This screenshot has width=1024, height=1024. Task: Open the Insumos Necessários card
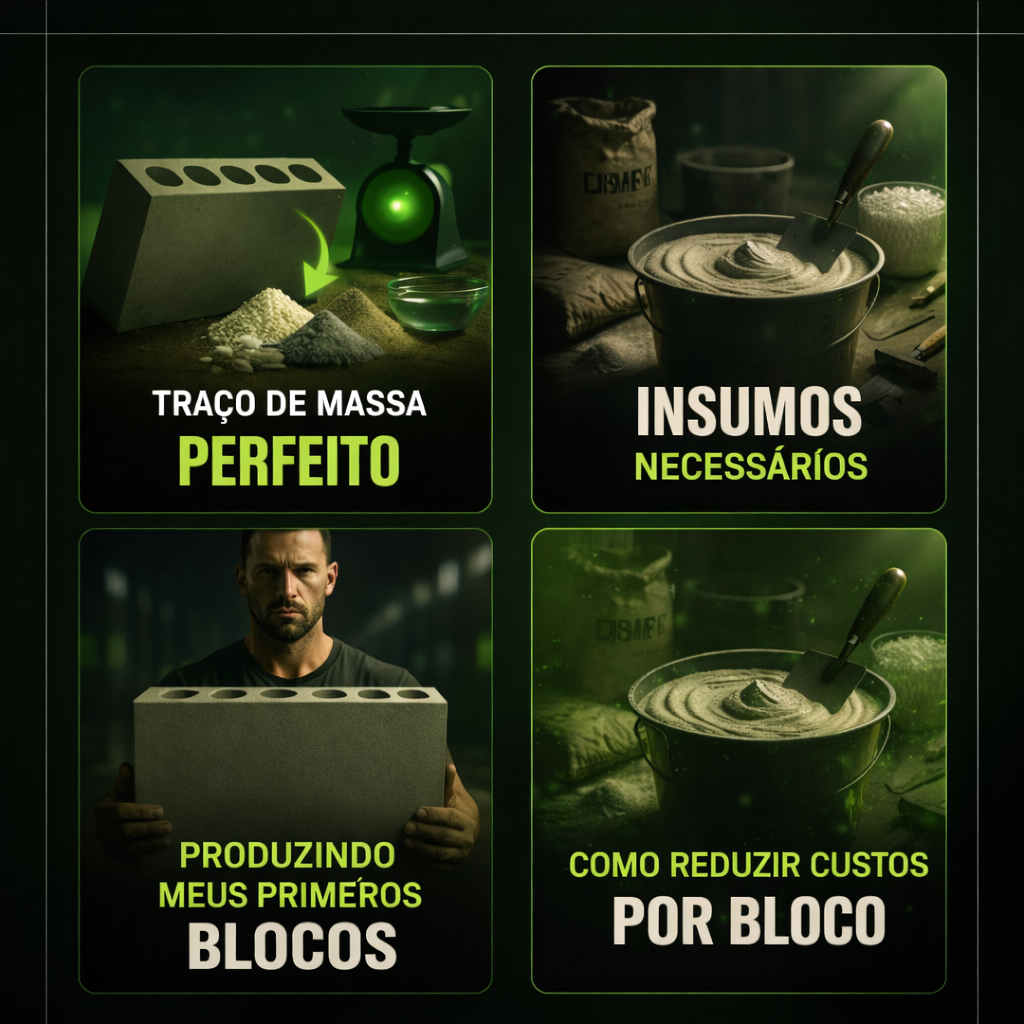pyautogui.click(x=739, y=289)
